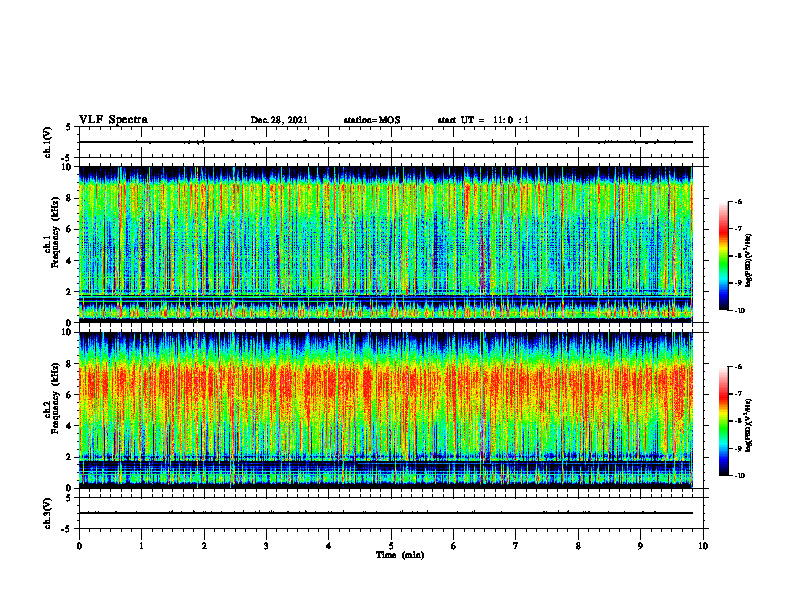
Task: Click the "6" kHz tick of ch.1 axis
Action: tap(69, 229)
